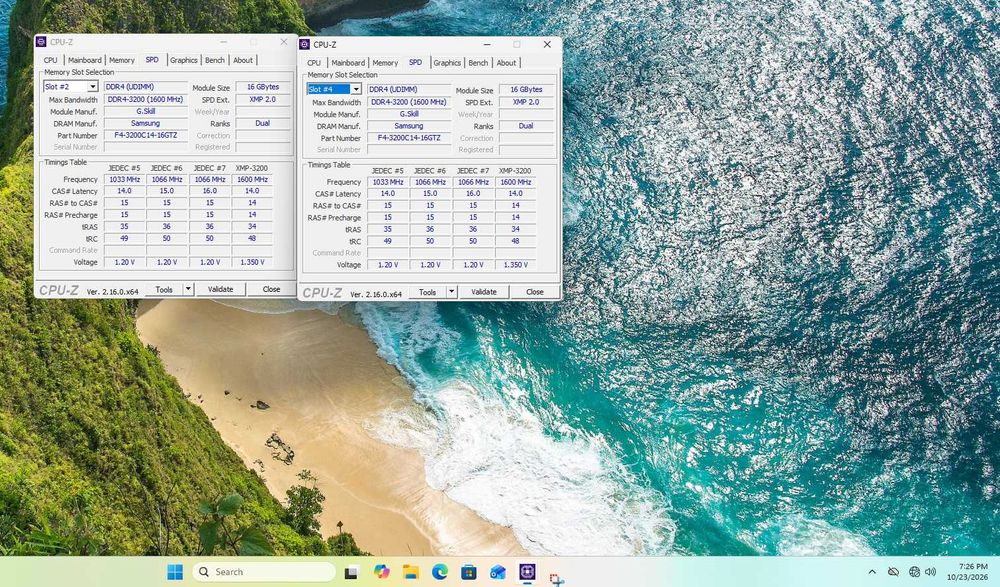Screen dimensions: 1000x587
Task: Launch Microsoft Edge from the taskbar
Action: pyautogui.click(x=439, y=572)
